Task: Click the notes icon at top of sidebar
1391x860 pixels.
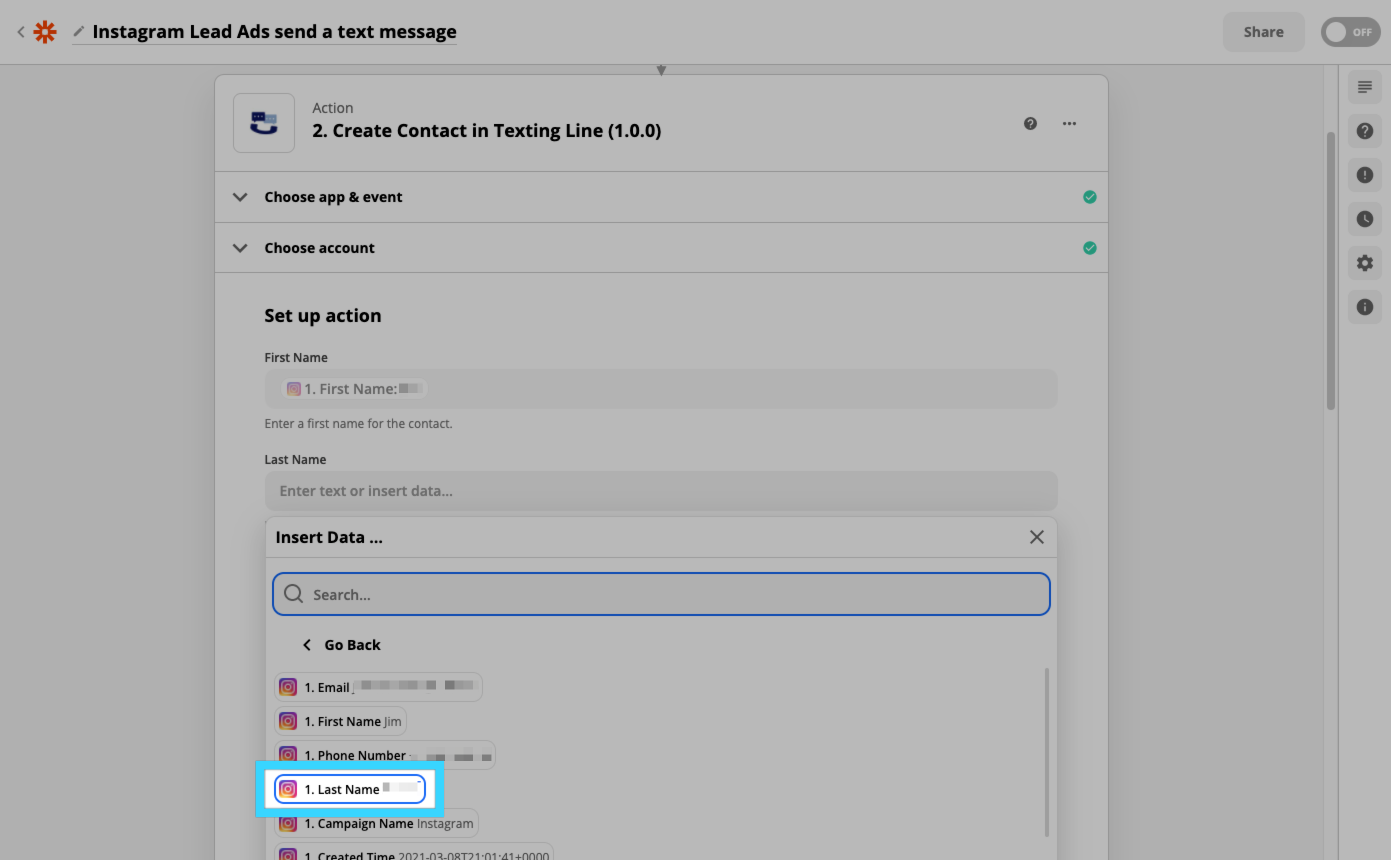Action: pyautogui.click(x=1364, y=86)
